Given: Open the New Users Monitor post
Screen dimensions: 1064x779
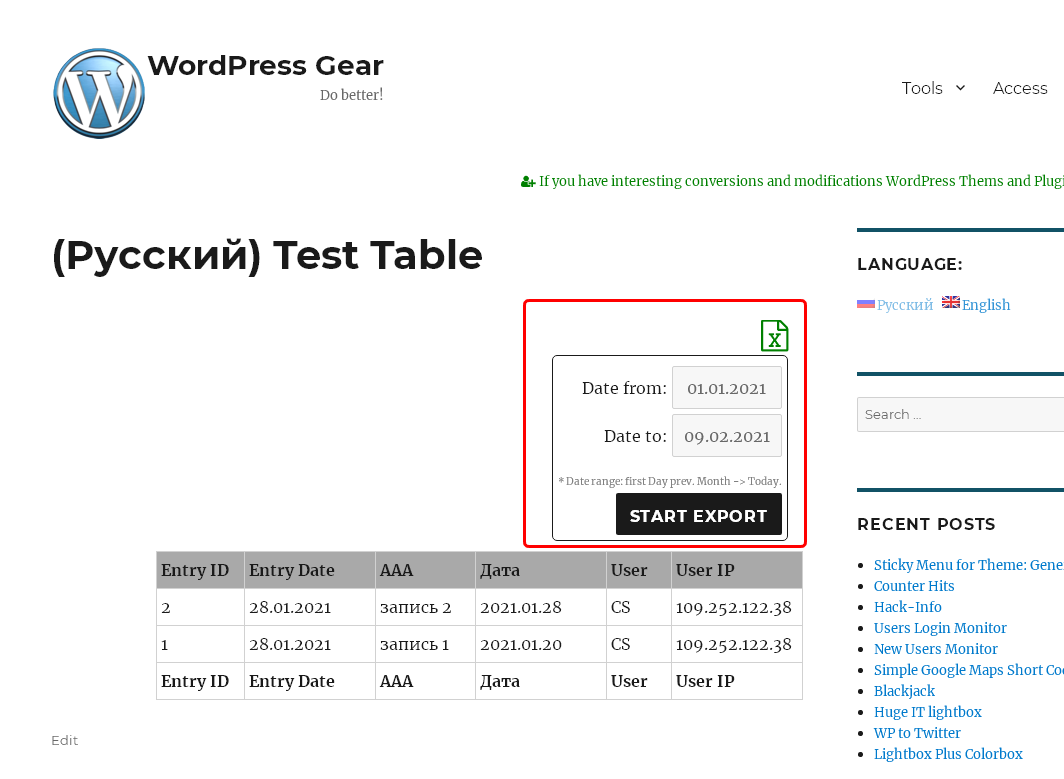Looking at the screenshot, I should pyautogui.click(x=935, y=649).
